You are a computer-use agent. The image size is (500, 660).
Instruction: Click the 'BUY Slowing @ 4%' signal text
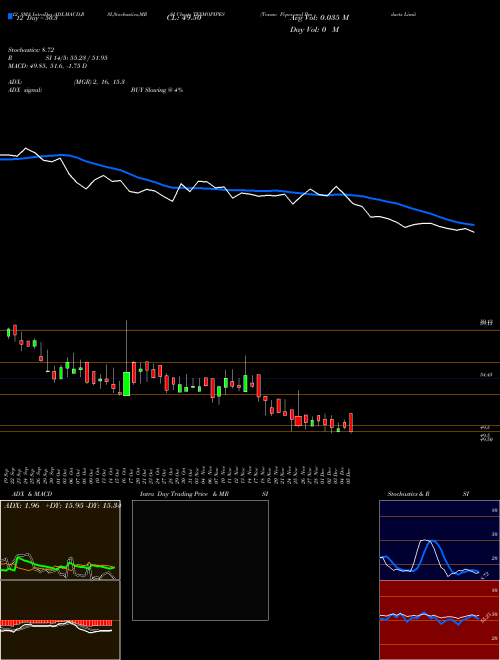click(x=157, y=90)
